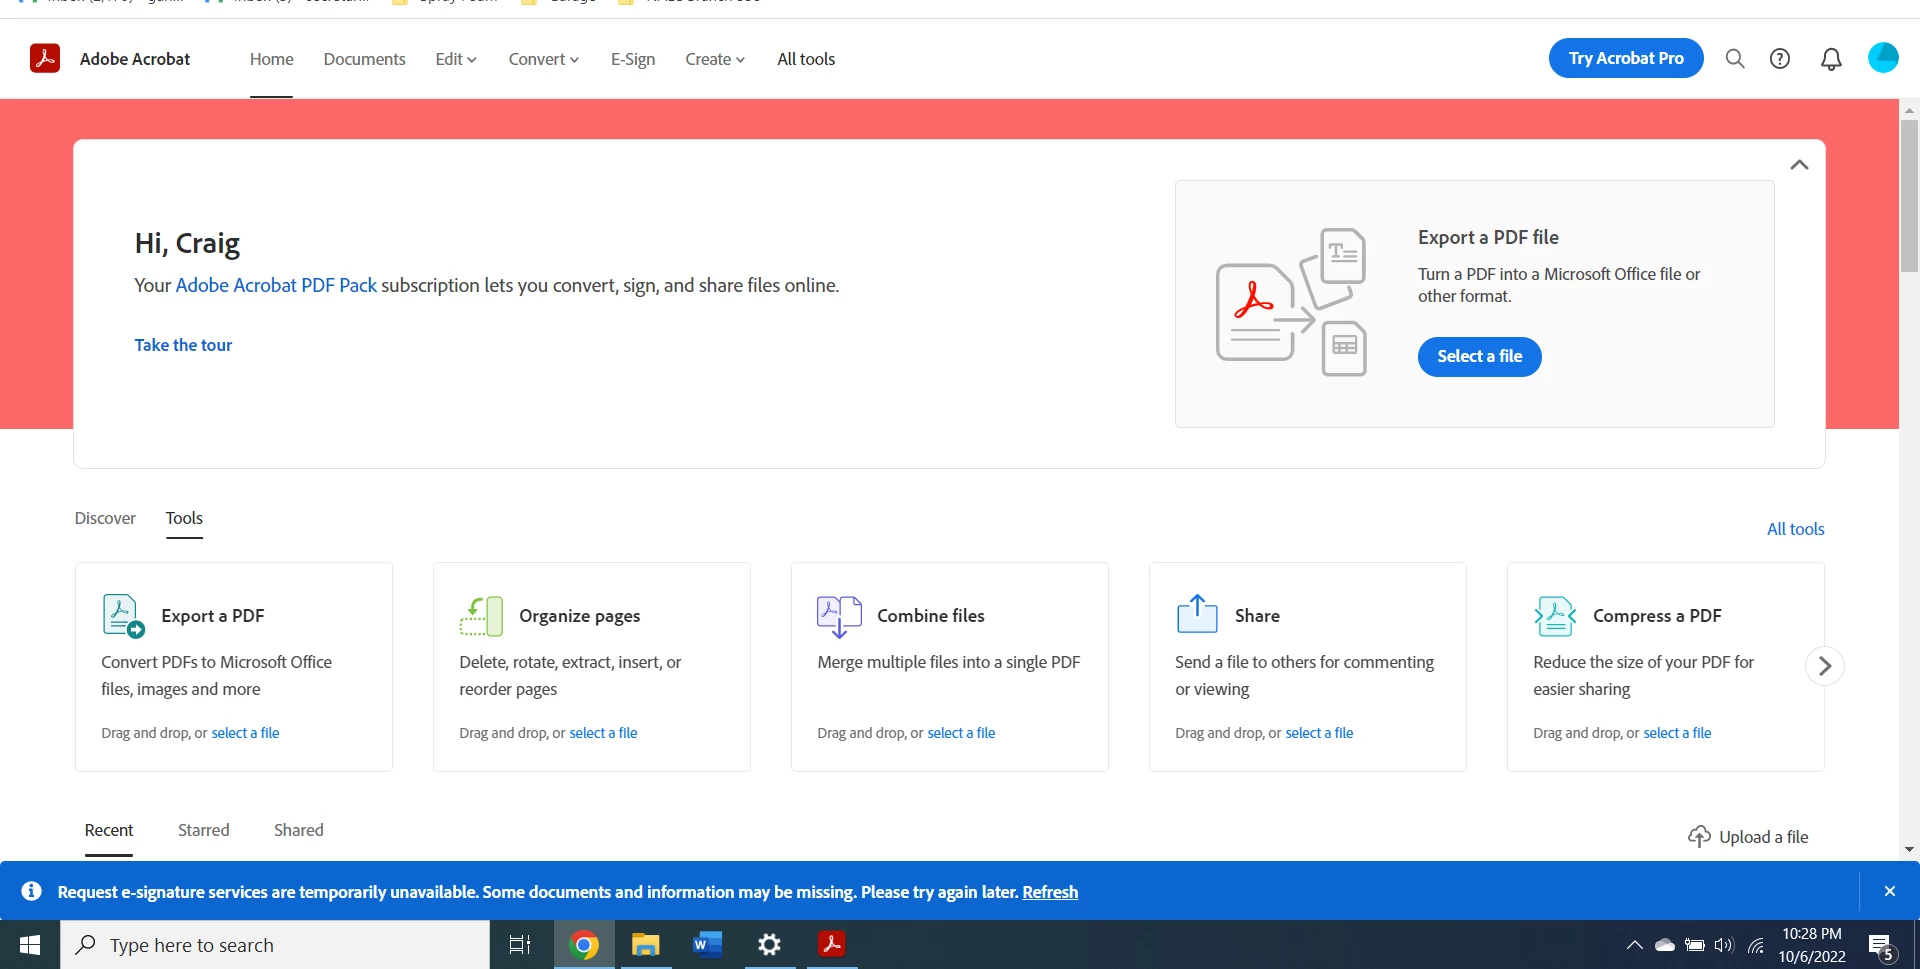Open Settings gear on the taskbar

769,945
